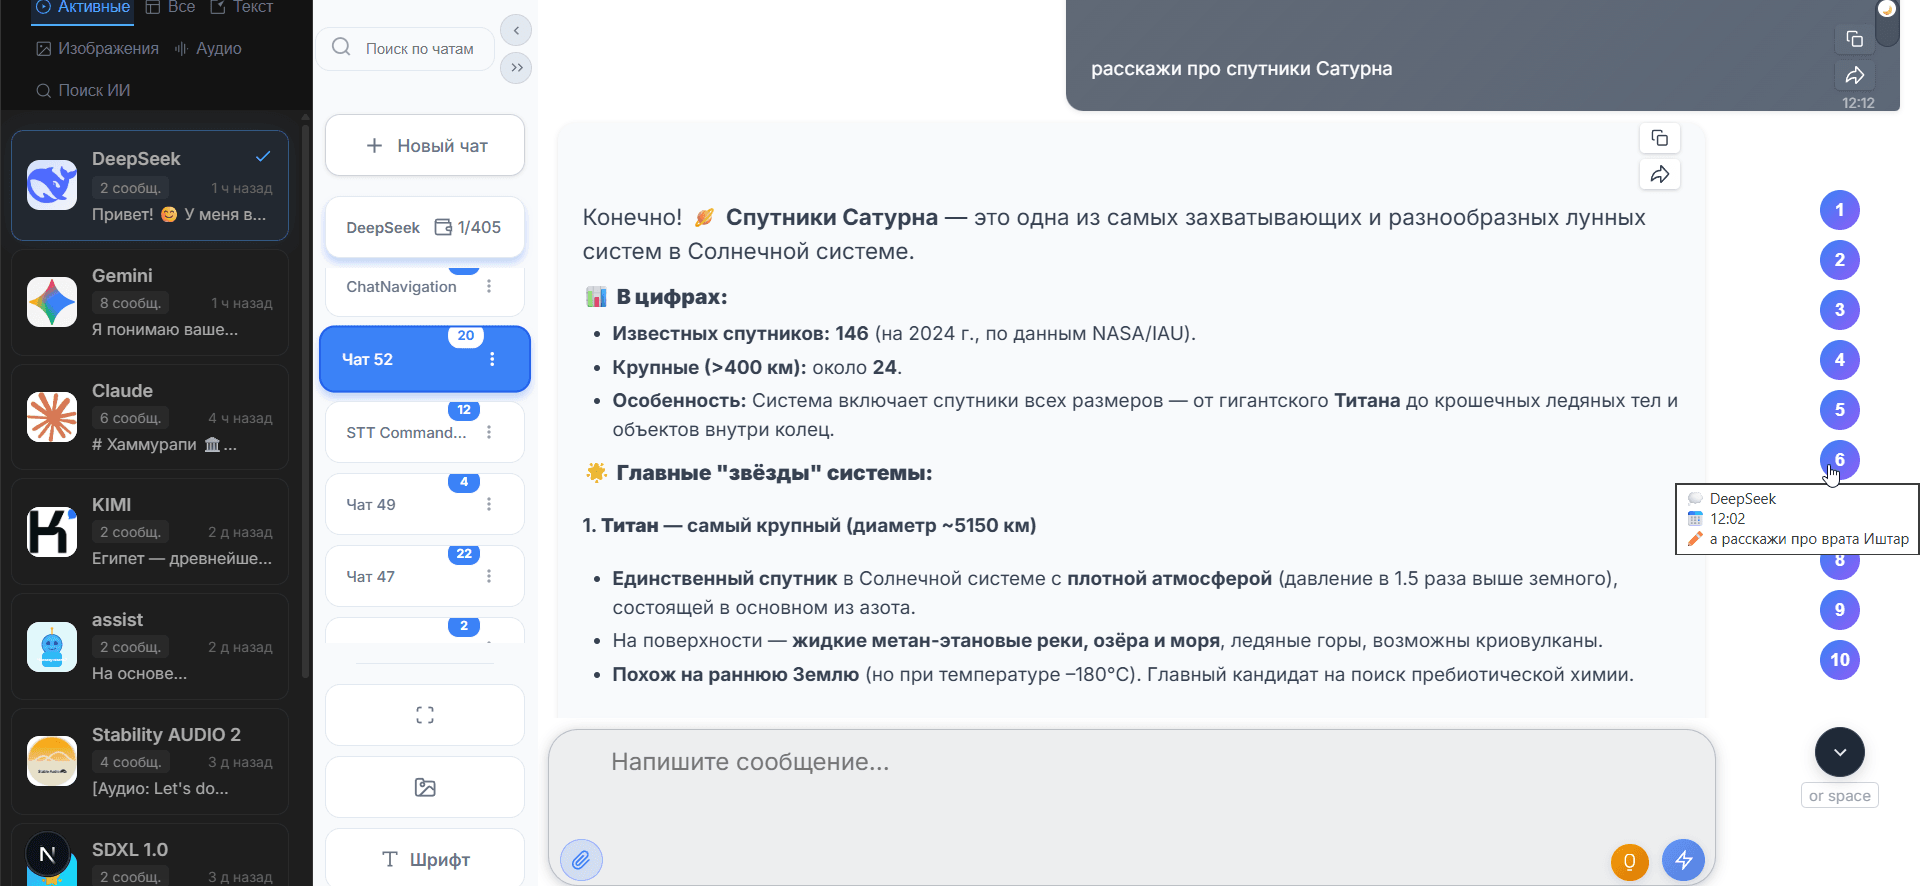Viewport: 1920px width, 886px height.
Task: Open the Поиск ИИ search
Action: pos(83,90)
